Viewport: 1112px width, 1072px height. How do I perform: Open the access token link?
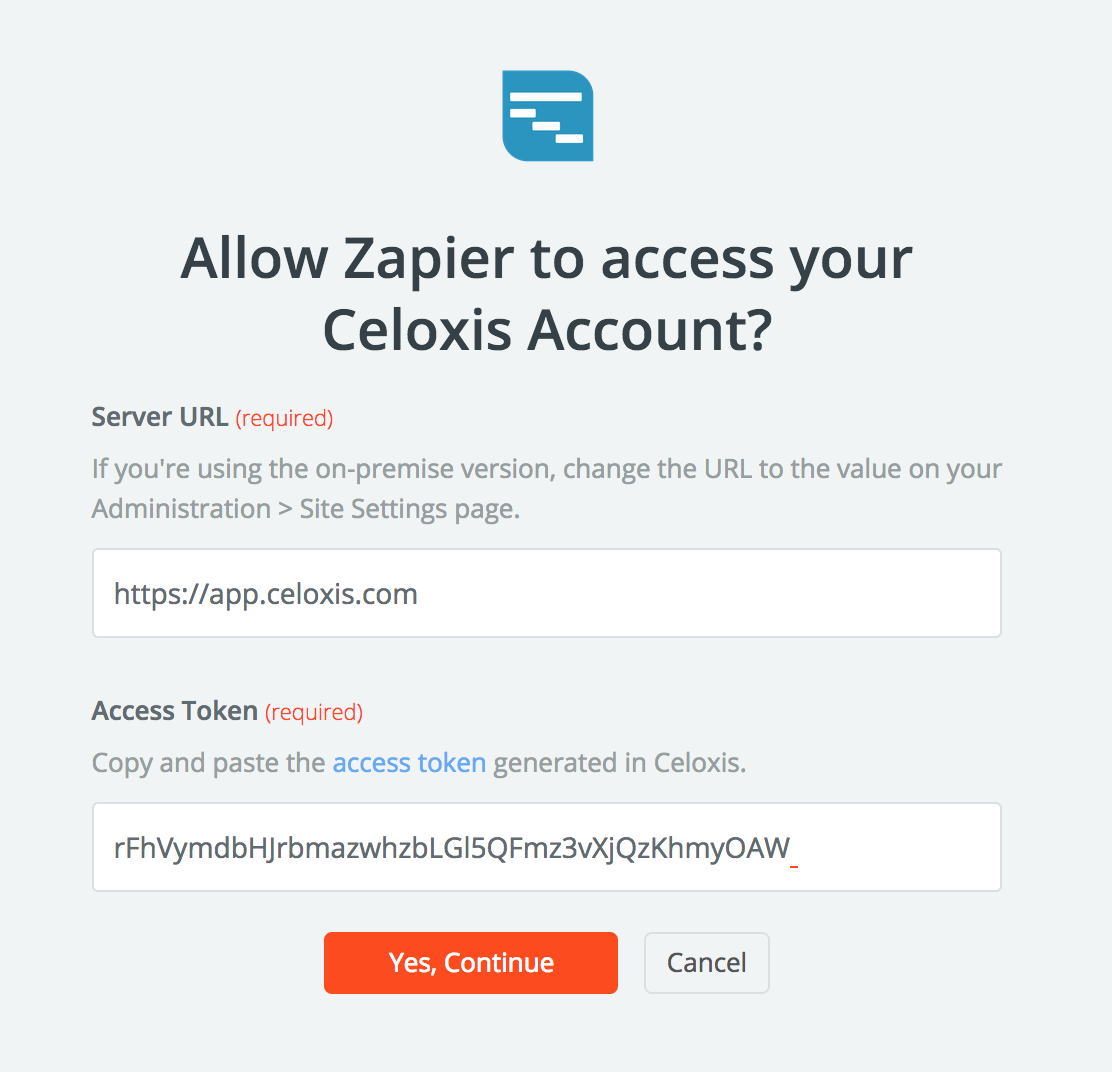[409, 763]
